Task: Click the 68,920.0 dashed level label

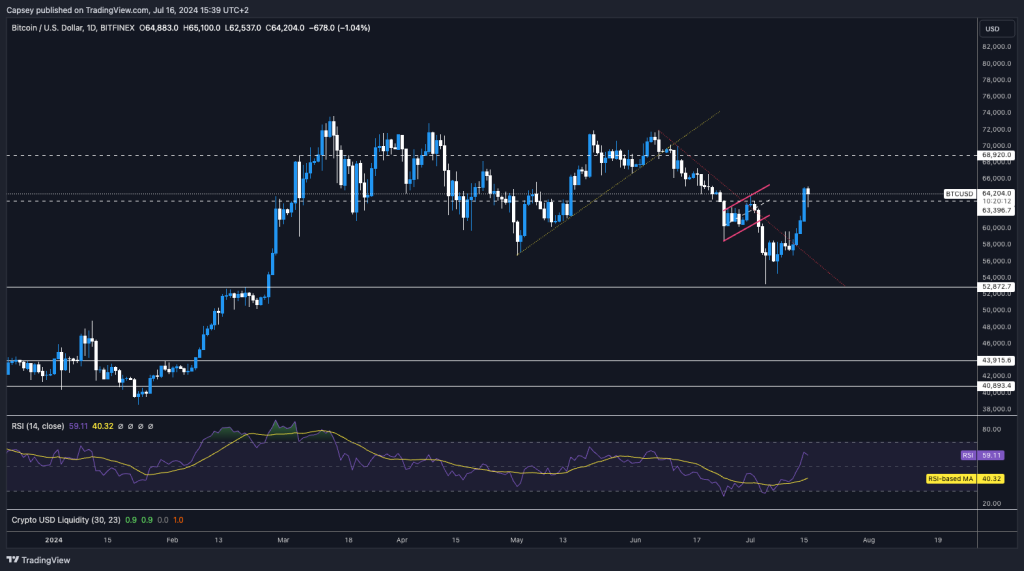Action: pyautogui.click(x=996, y=155)
